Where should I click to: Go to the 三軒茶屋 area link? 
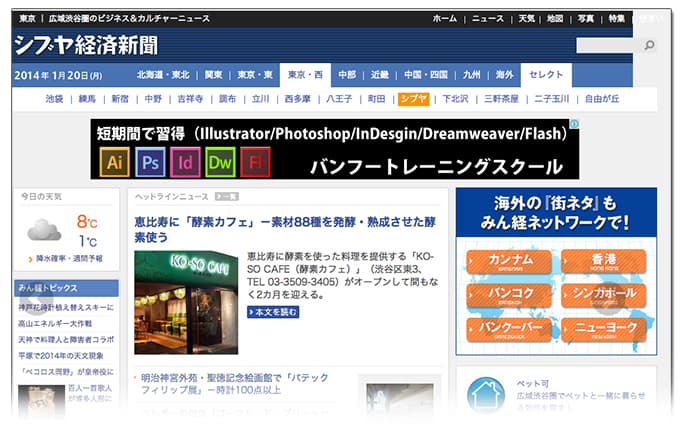[501, 99]
